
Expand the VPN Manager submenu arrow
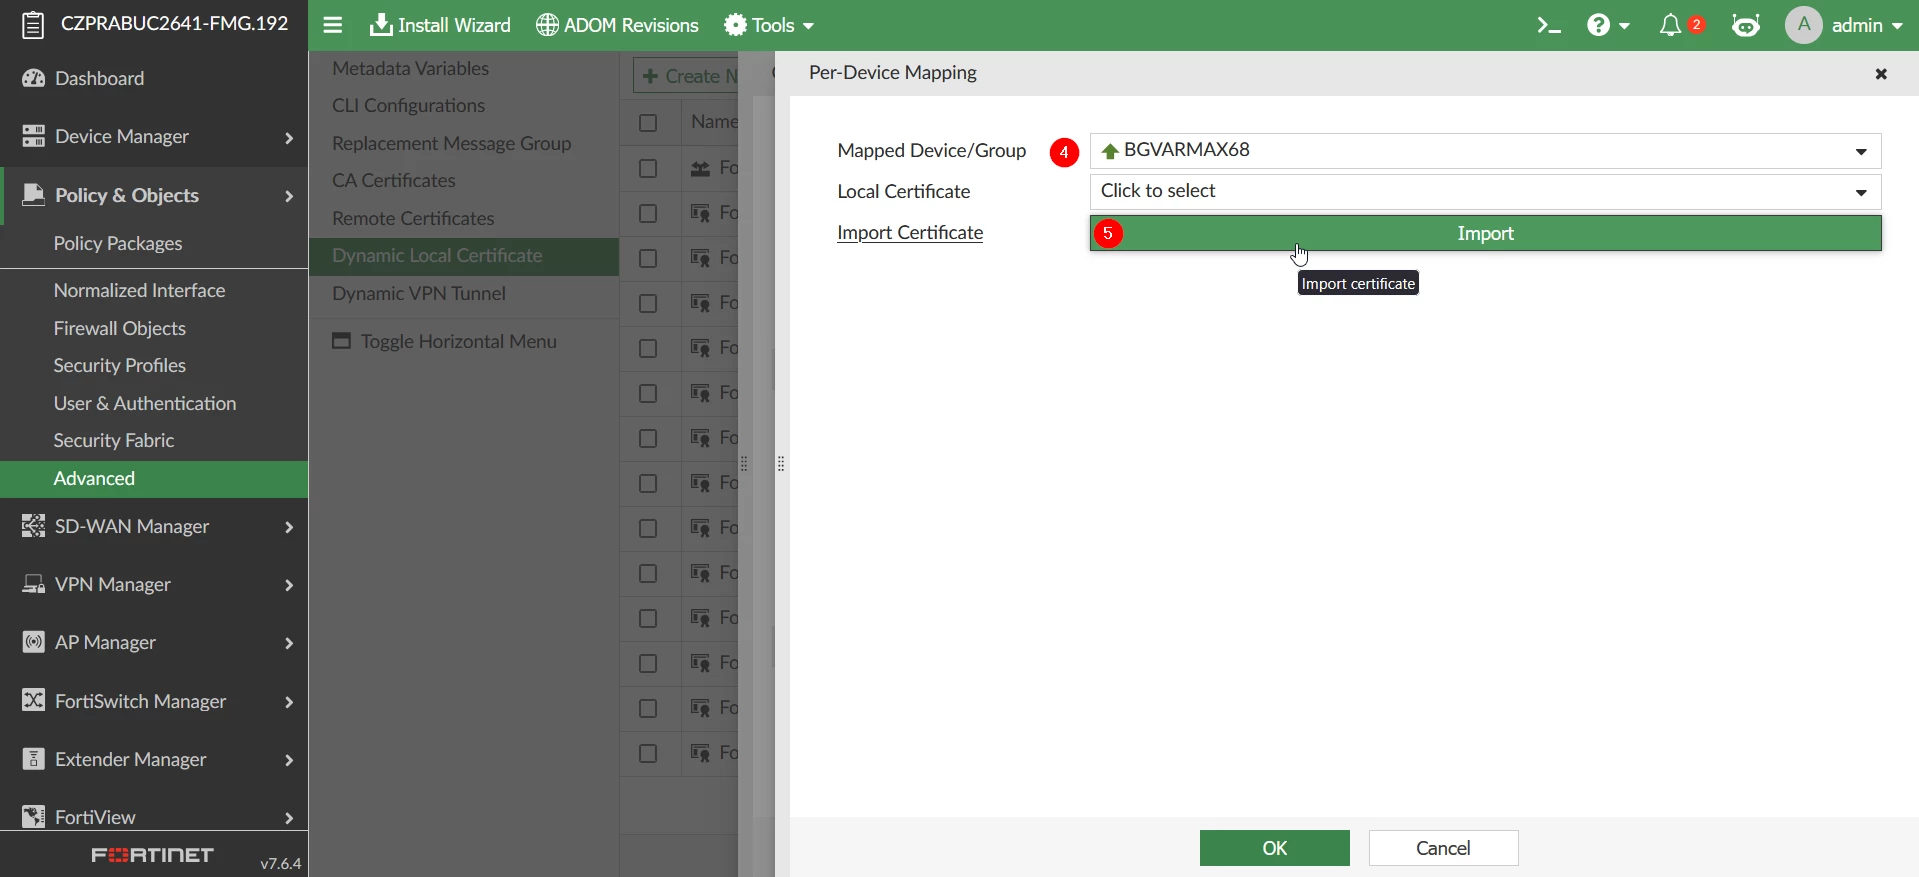(x=289, y=585)
